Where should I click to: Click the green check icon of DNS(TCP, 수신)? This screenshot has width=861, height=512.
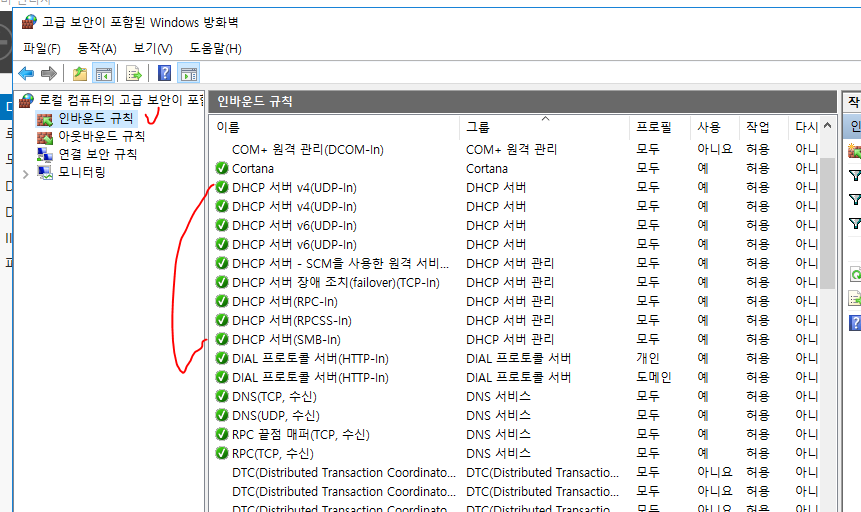[222, 397]
